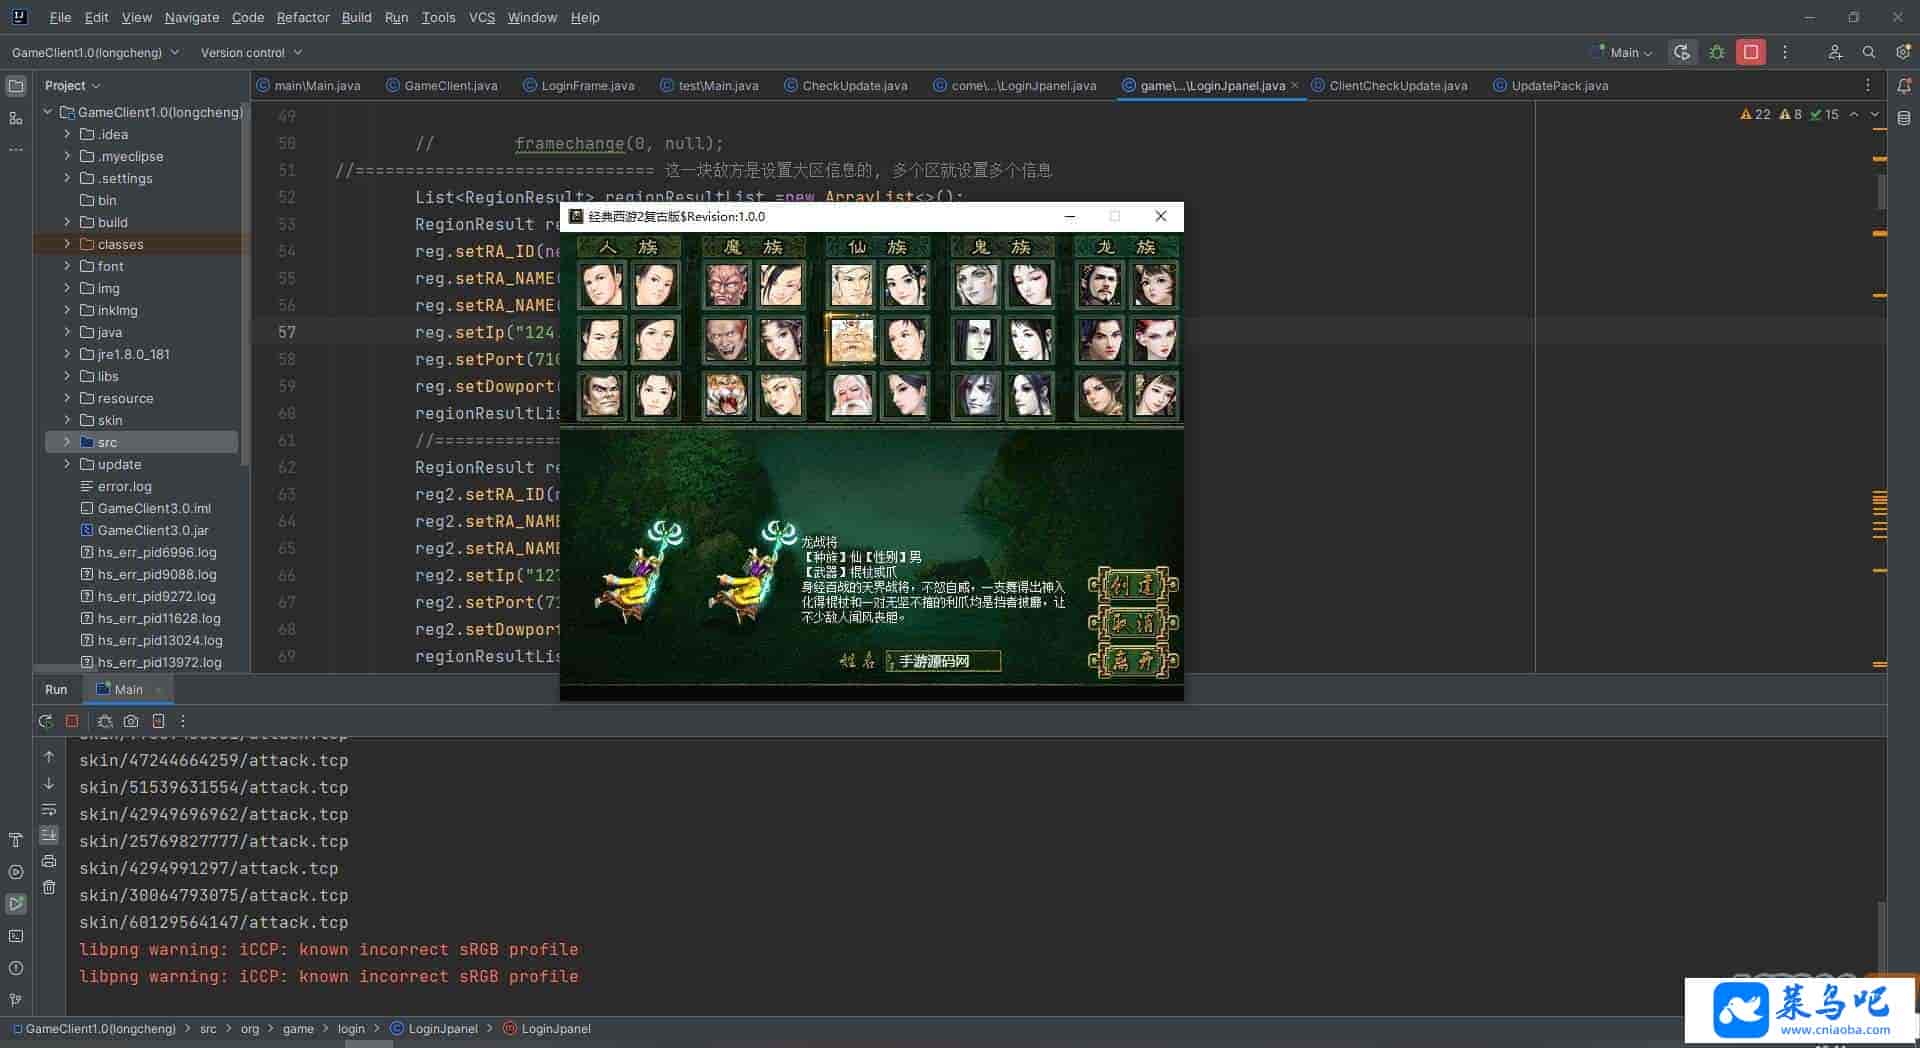Clear console output with trash icon
Viewport: 1920px width, 1048px height.
pos(49,887)
